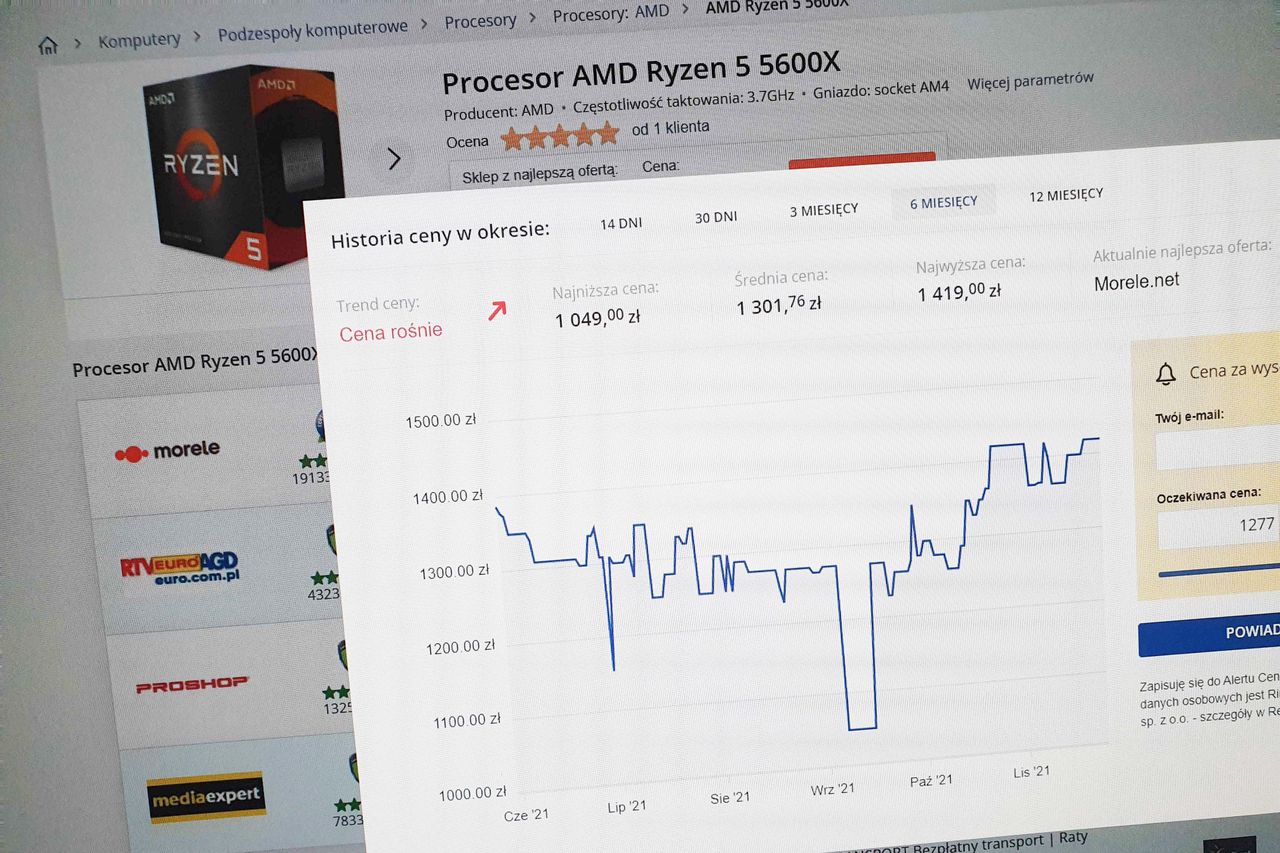Open Więcej parametrów link

pos(1030,81)
